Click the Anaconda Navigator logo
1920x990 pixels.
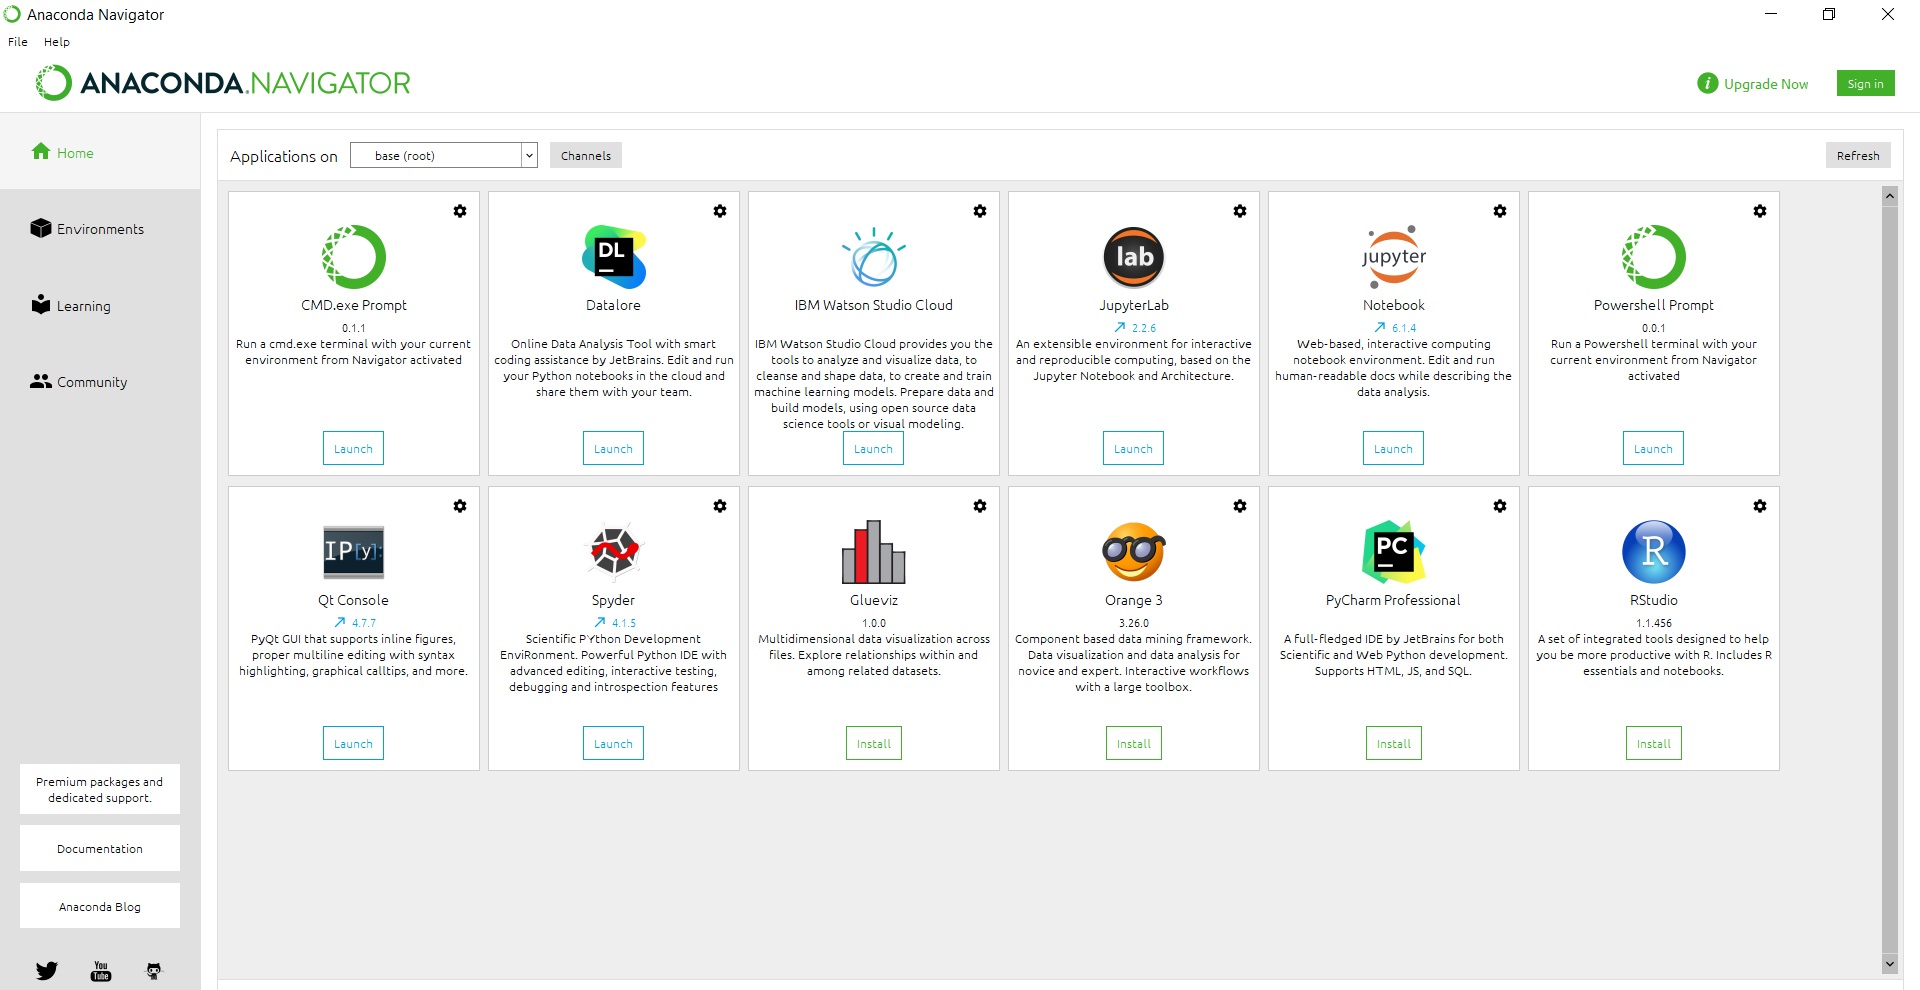pos(223,83)
